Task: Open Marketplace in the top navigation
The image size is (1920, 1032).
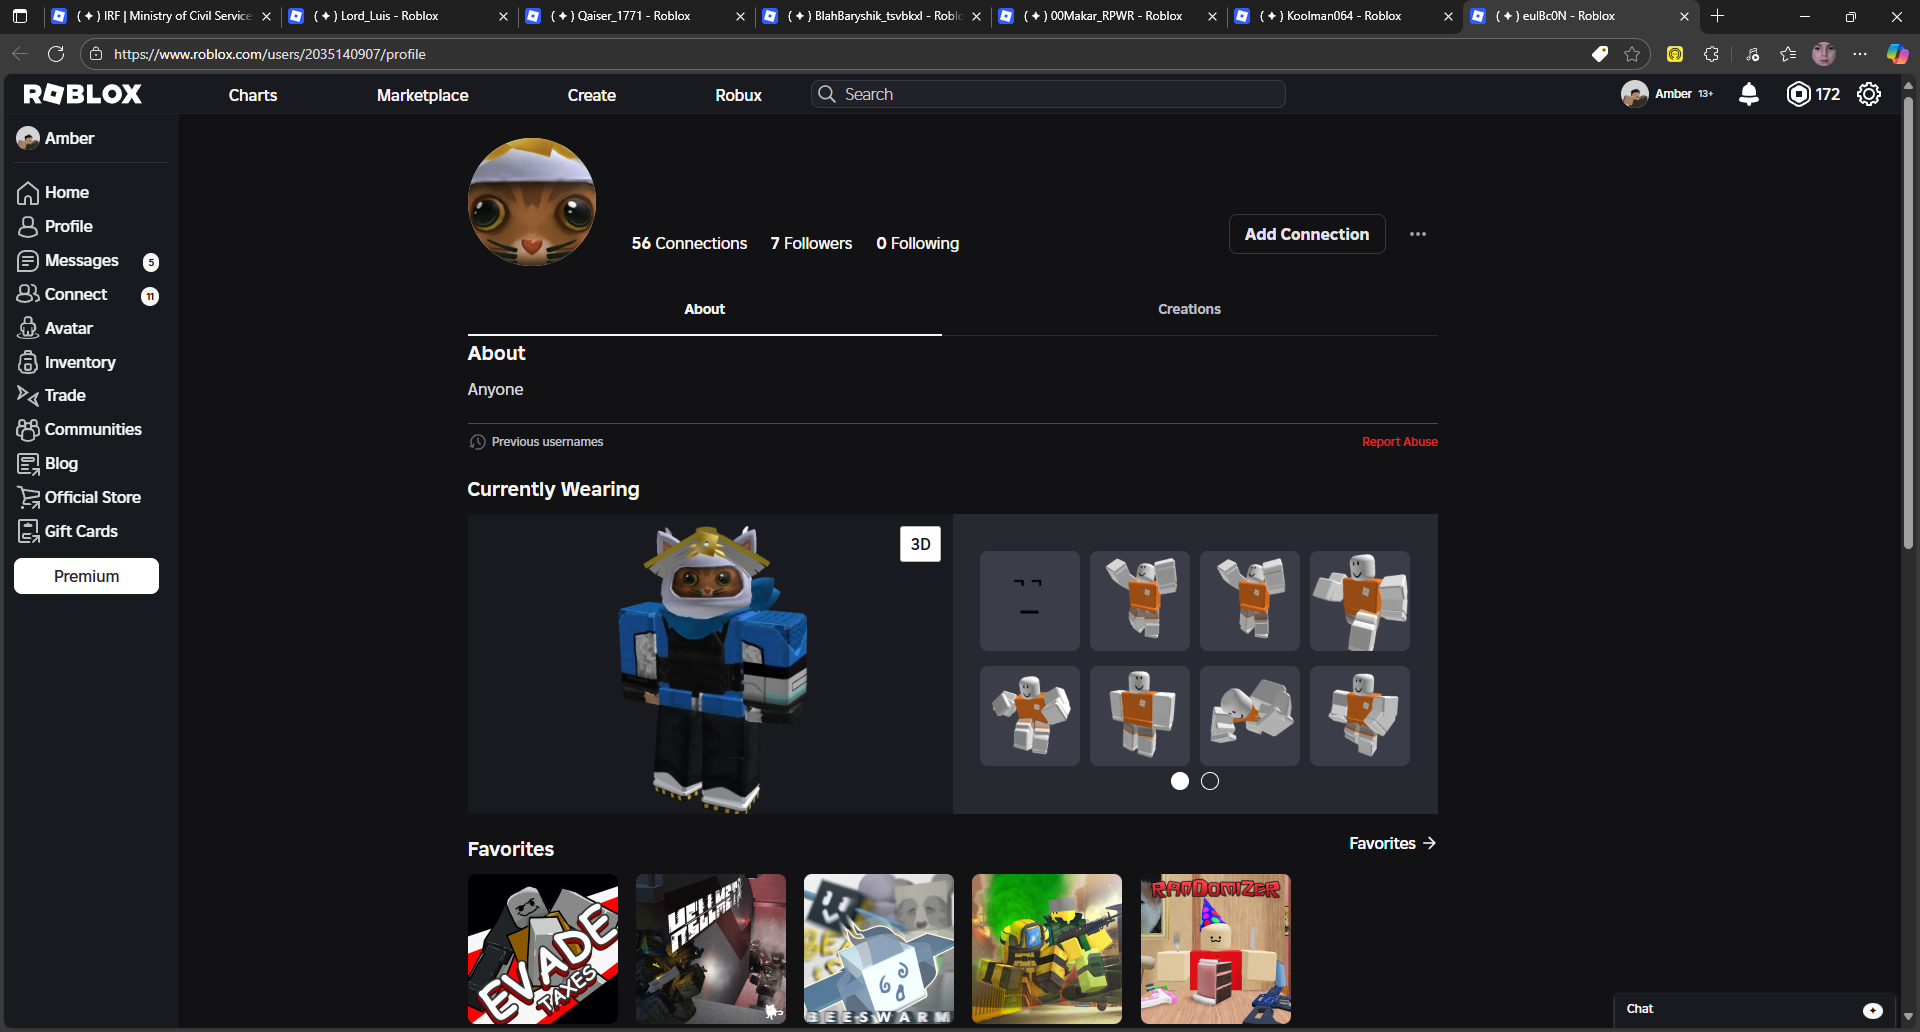Action: pos(422,95)
